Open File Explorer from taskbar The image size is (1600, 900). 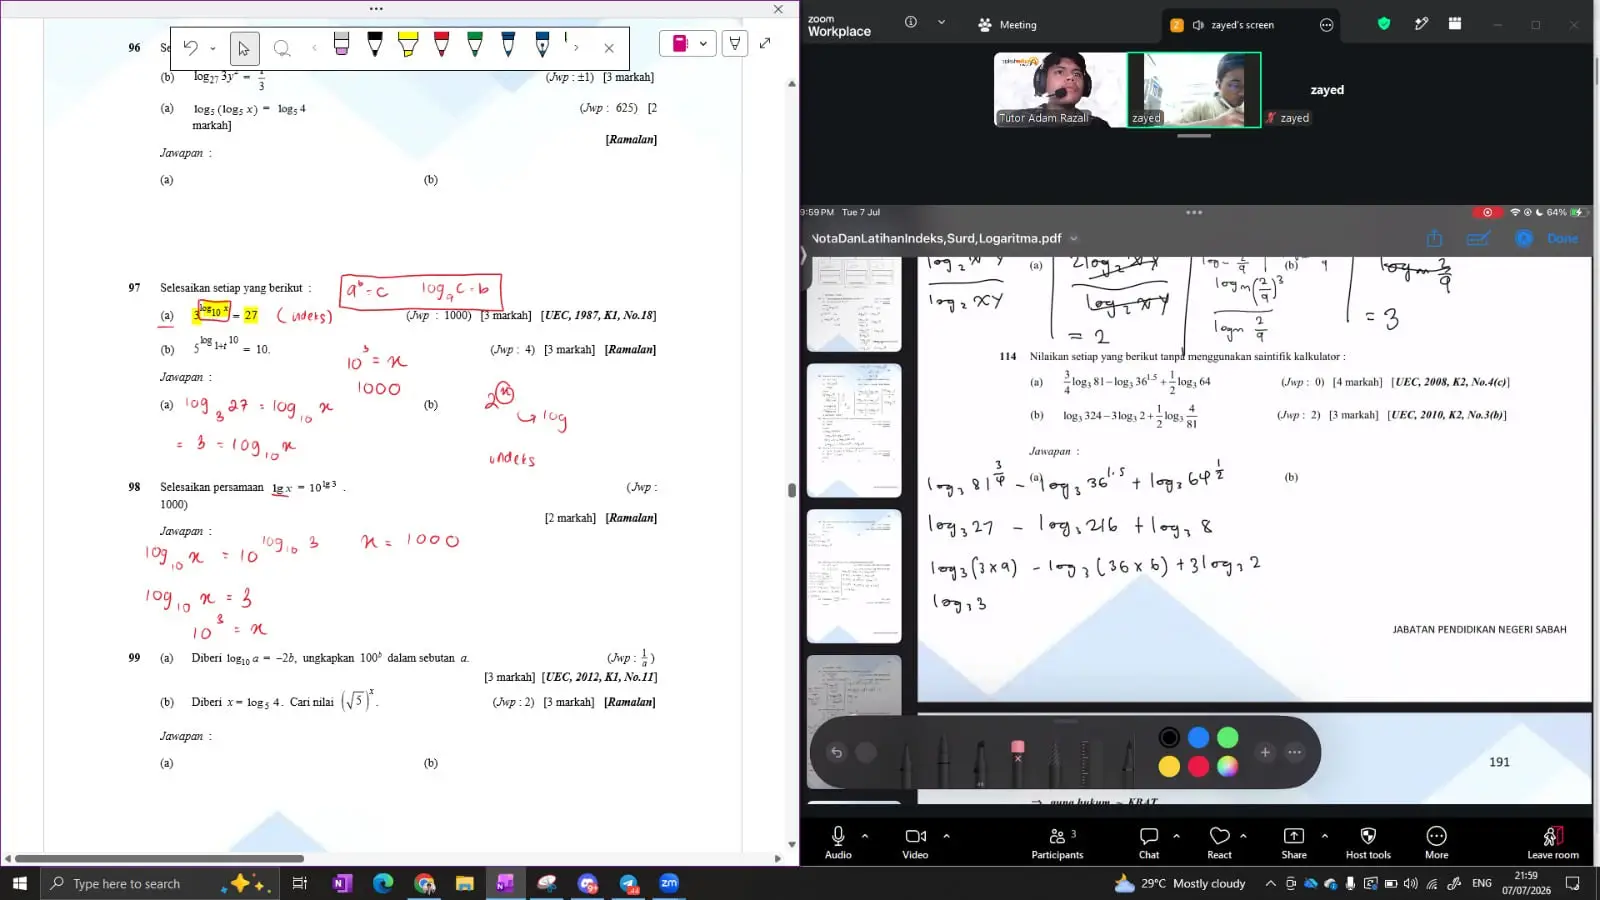point(464,883)
